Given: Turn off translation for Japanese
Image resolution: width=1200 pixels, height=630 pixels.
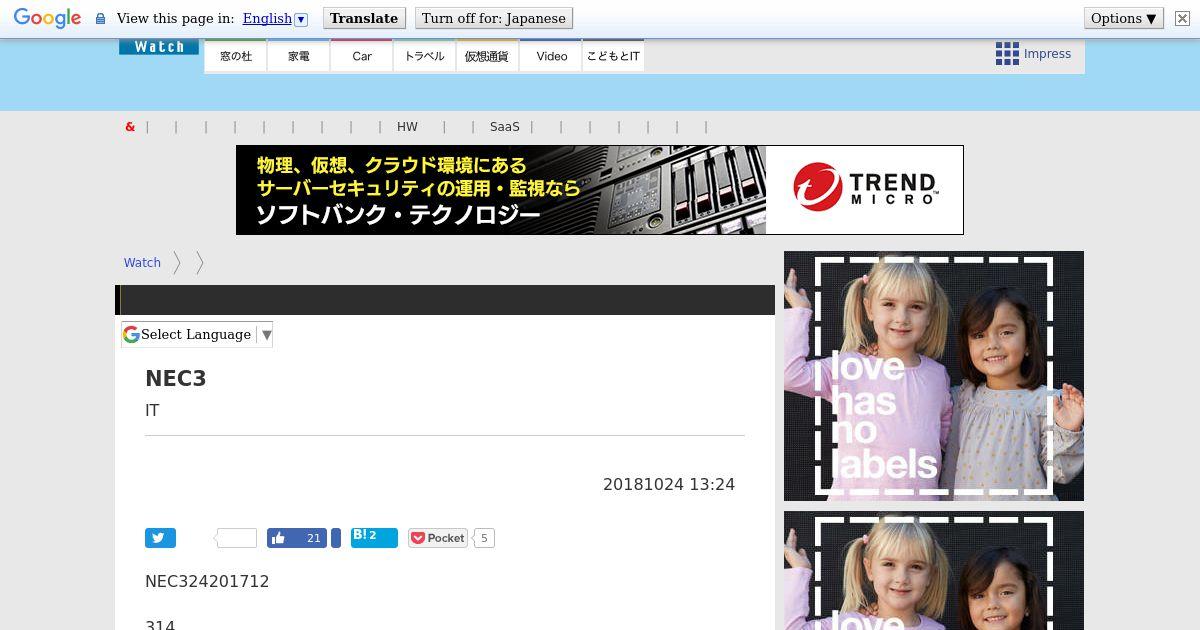Looking at the screenshot, I should pyautogui.click(x=494, y=18).
